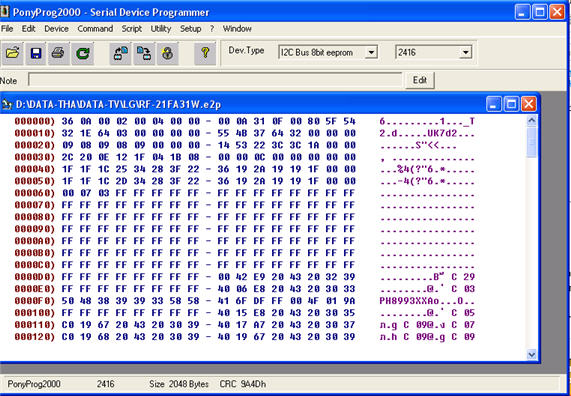This screenshot has width=571, height=396.
Task: Select address 000120) row label
Action: (x=35, y=337)
